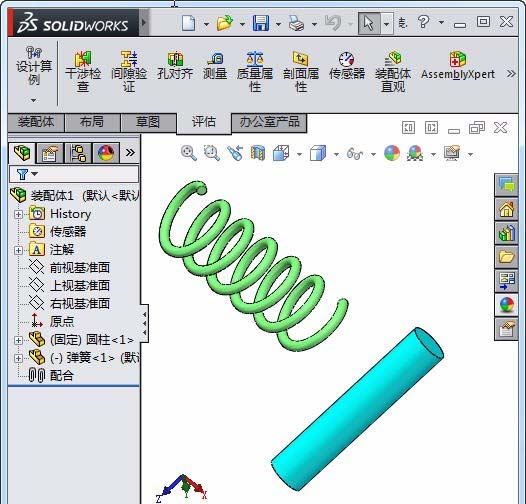Select 配合 mates folder in tree
The height and width of the screenshot is (504, 526).
(x=61, y=375)
